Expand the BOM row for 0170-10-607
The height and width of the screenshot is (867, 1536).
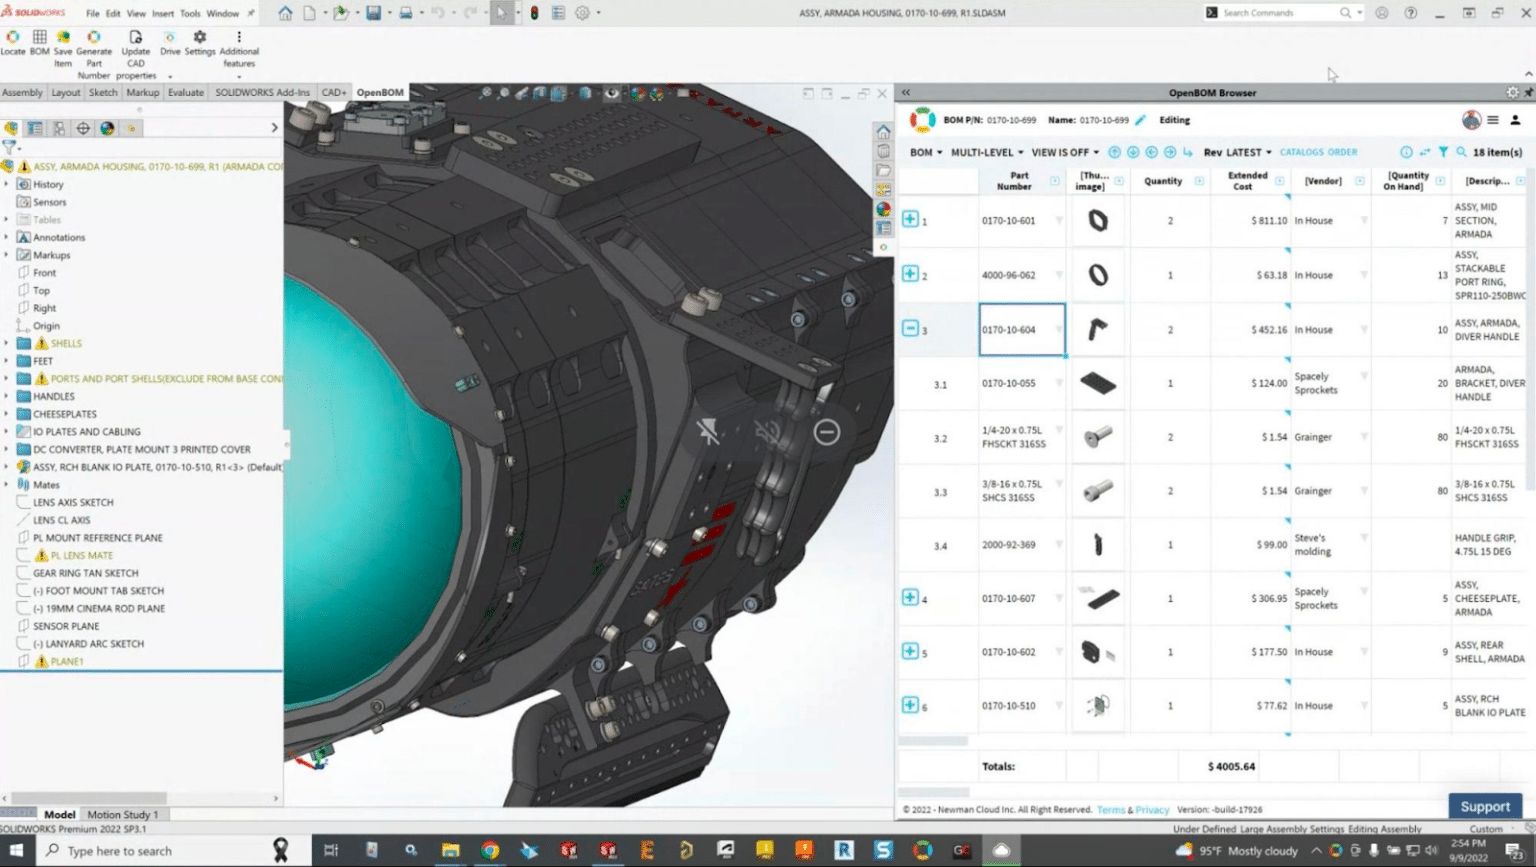click(x=911, y=596)
